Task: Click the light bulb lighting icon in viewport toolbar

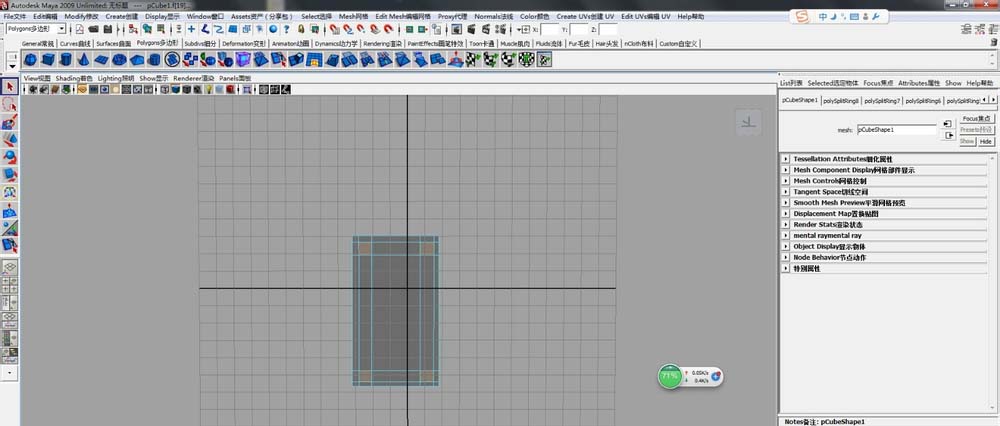Action: [x=208, y=90]
